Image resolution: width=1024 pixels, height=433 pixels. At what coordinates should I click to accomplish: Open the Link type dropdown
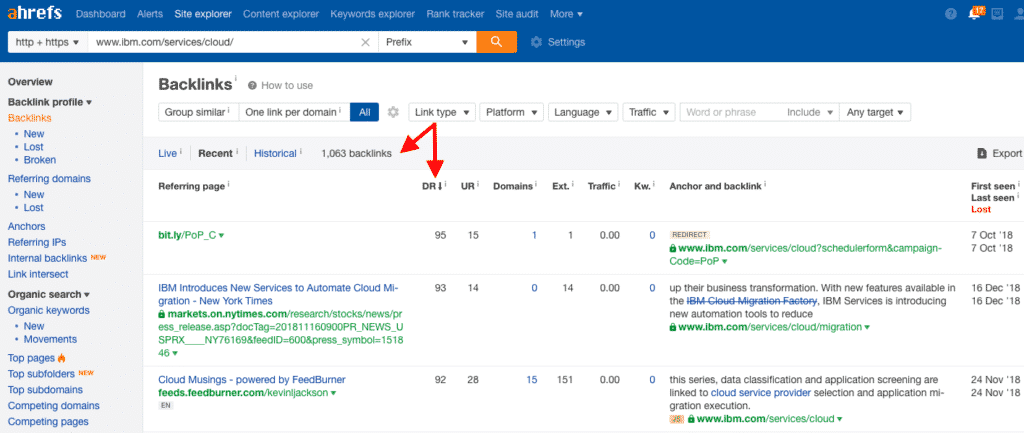point(442,112)
